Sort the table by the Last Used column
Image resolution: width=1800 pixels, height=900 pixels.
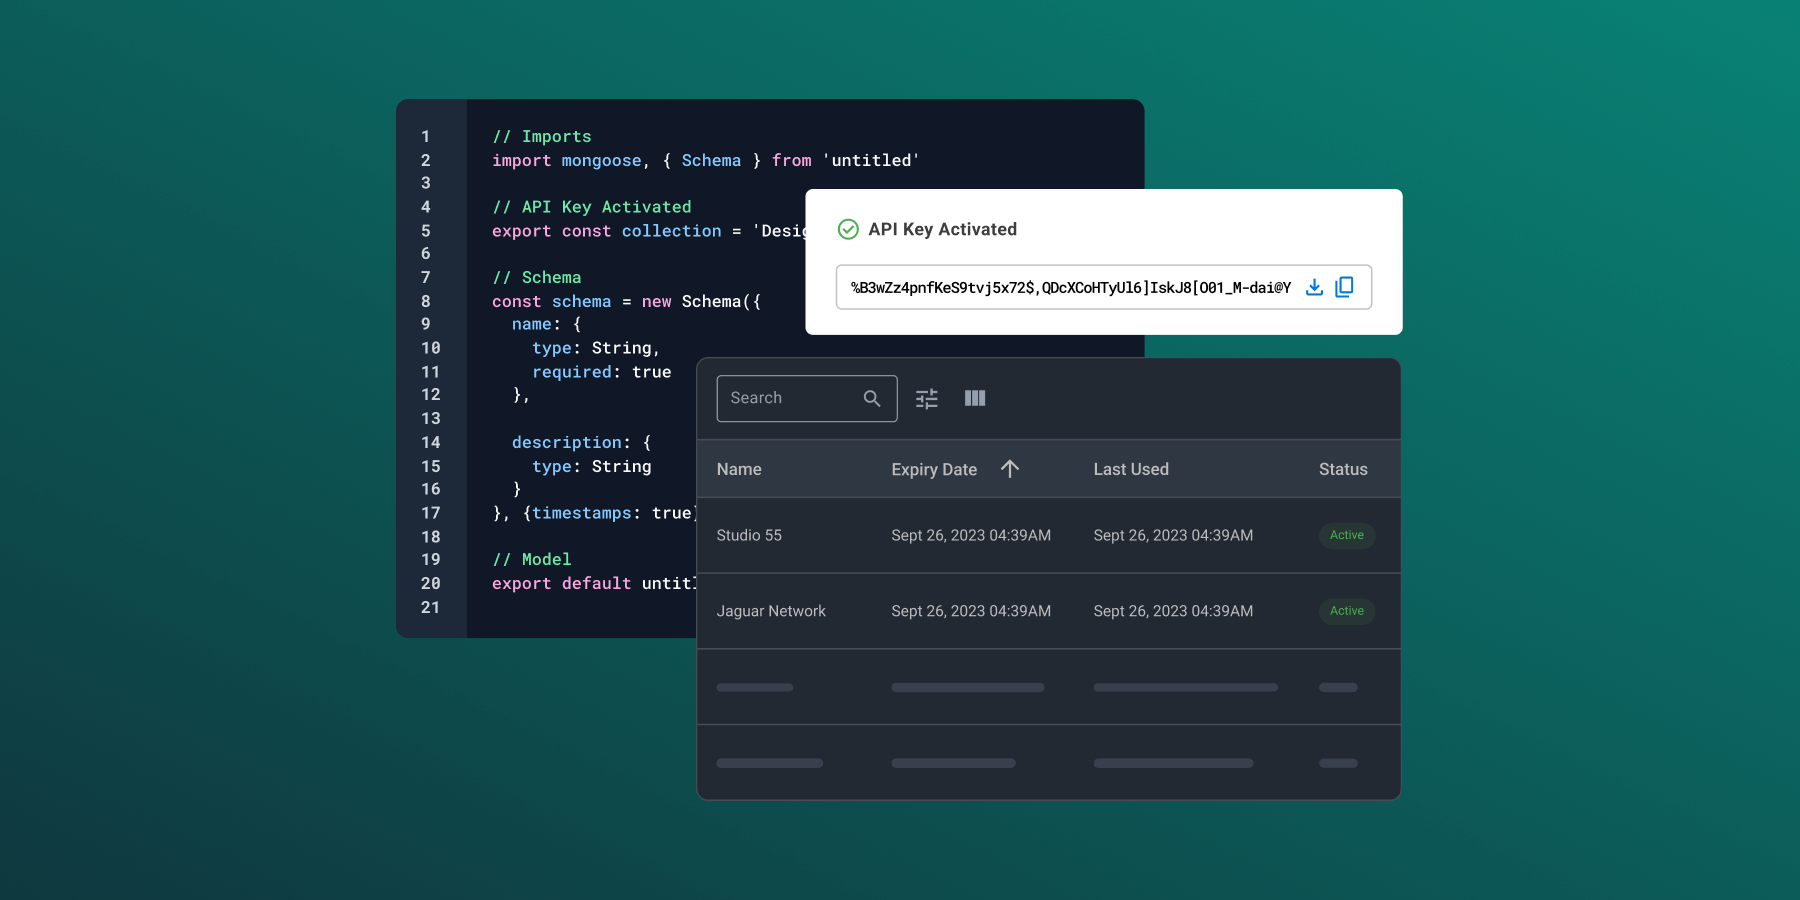(x=1131, y=468)
